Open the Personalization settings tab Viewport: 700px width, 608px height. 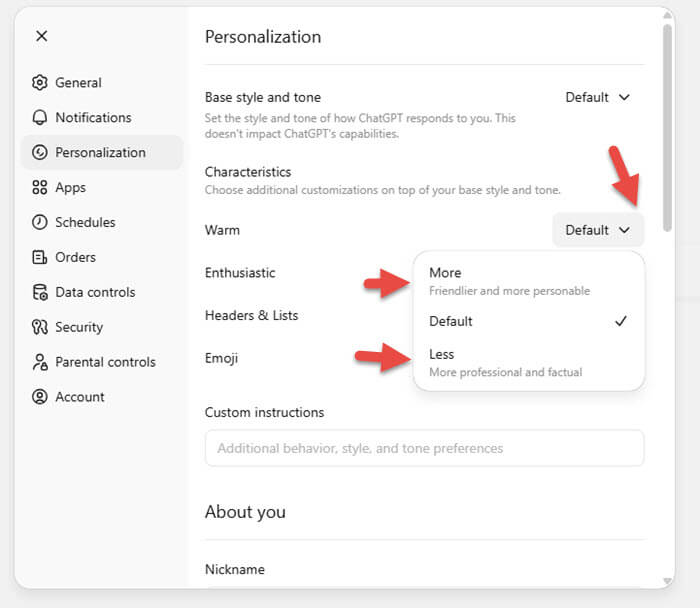click(100, 153)
